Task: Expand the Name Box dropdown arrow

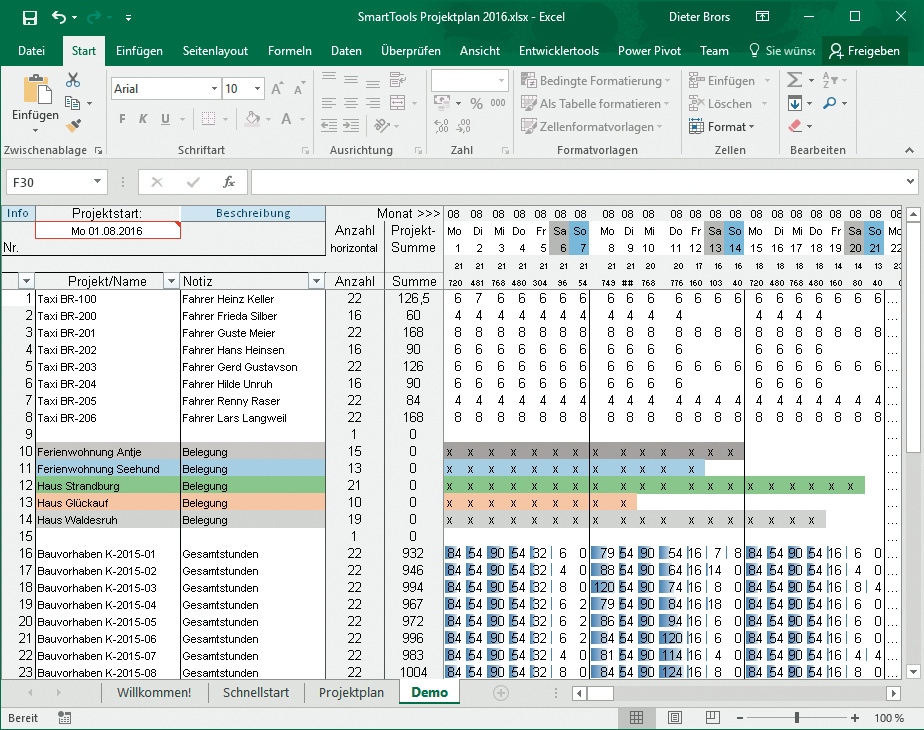Action: click(97, 182)
